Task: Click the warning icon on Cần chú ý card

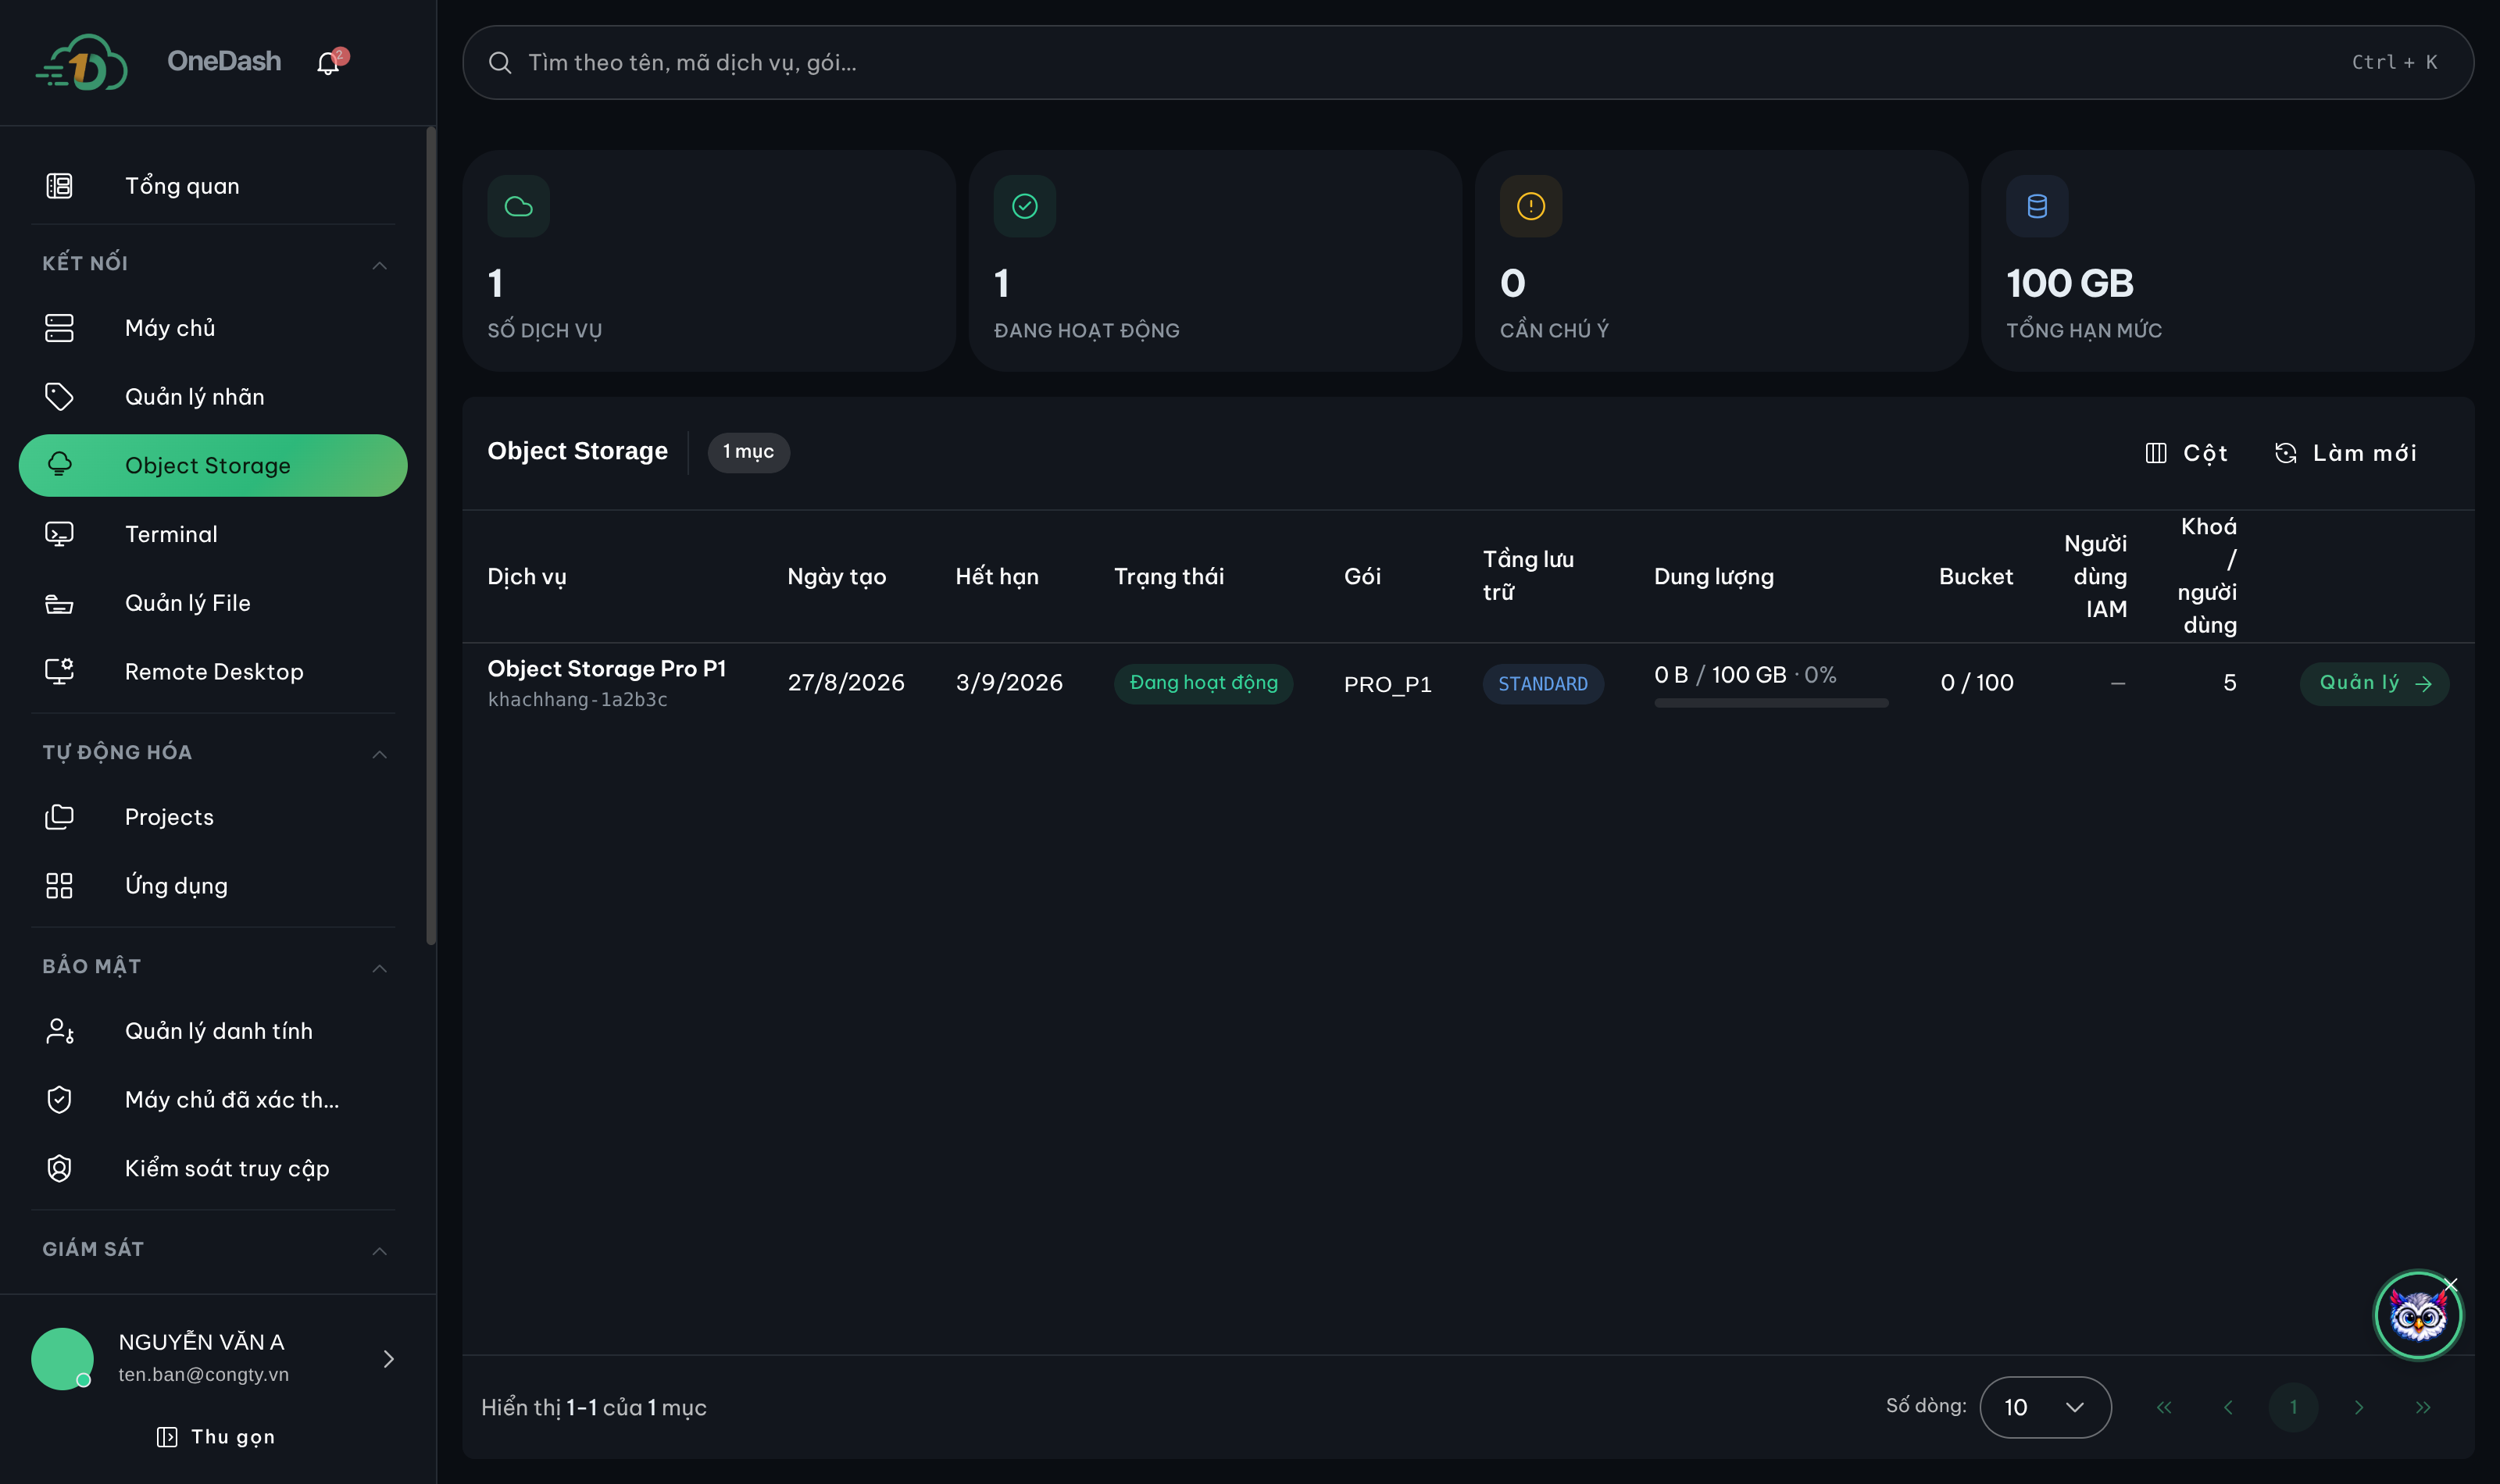Action: click(1530, 206)
